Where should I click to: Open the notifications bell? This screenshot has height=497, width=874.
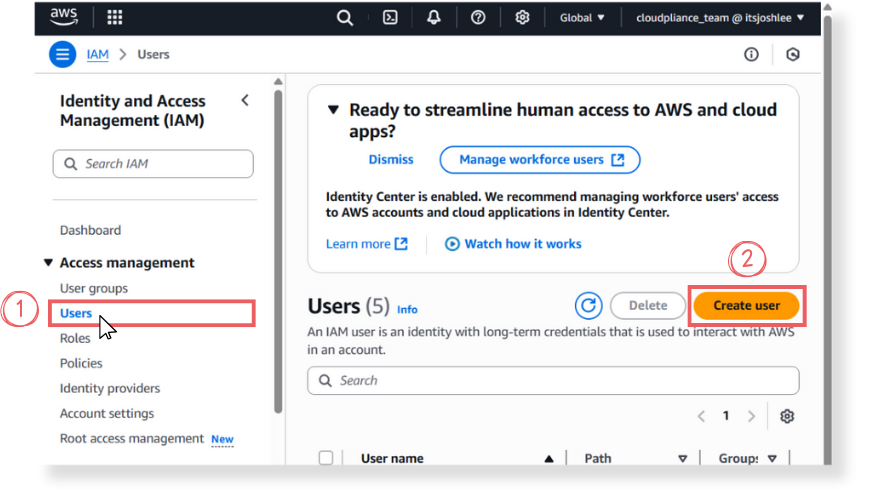click(x=434, y=17)
